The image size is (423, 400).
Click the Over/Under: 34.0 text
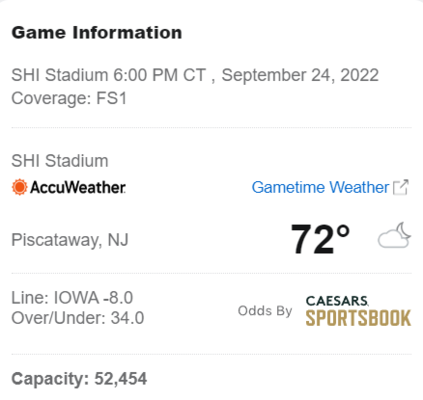point(78,318)
